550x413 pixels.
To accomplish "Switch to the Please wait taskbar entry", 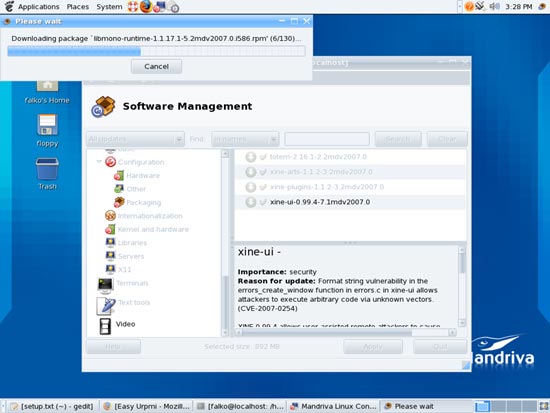I will (x=427, y=406).
